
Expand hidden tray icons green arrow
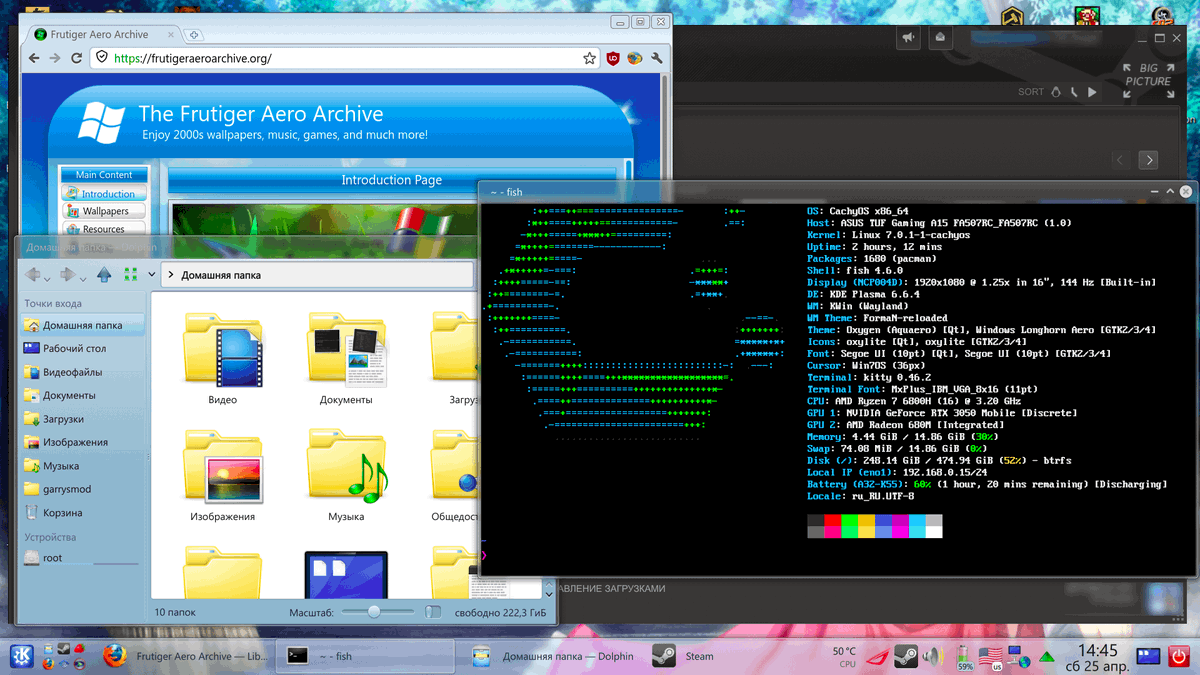1047,657
